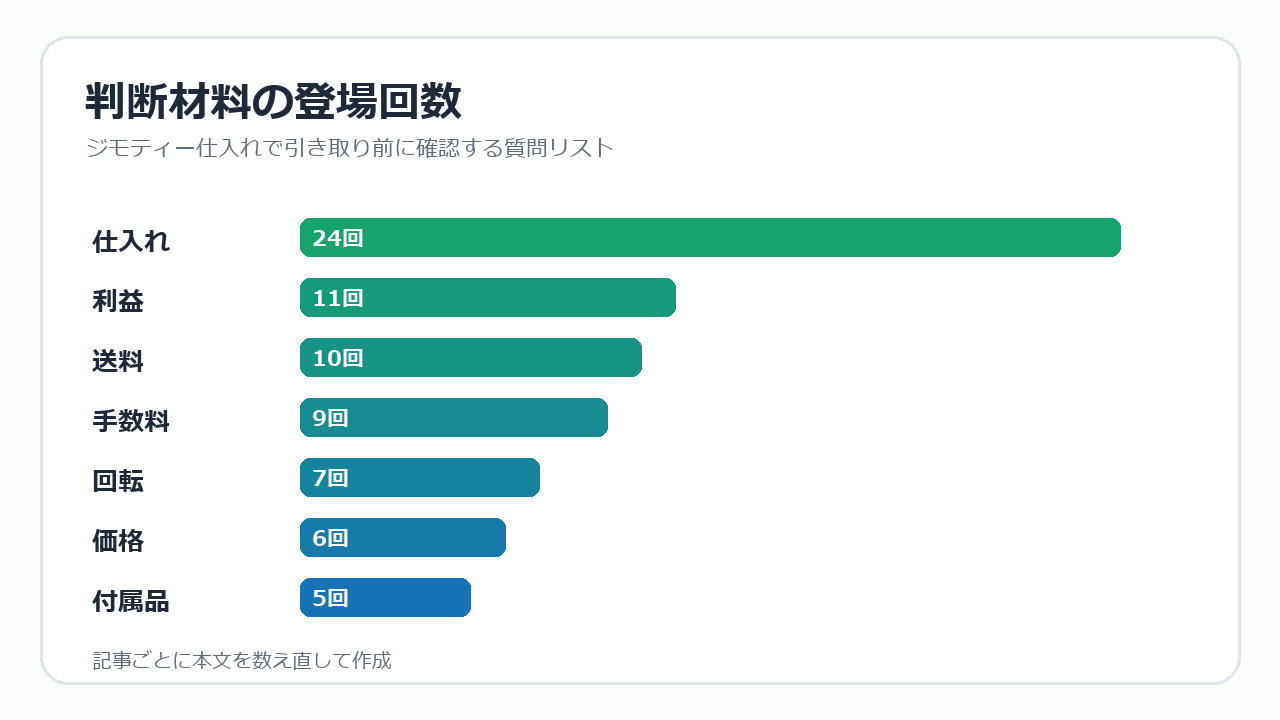Viewport: 1280px width, 720px height.
Task: Select the 送料 category label
Action: click(x=118, y=361)
